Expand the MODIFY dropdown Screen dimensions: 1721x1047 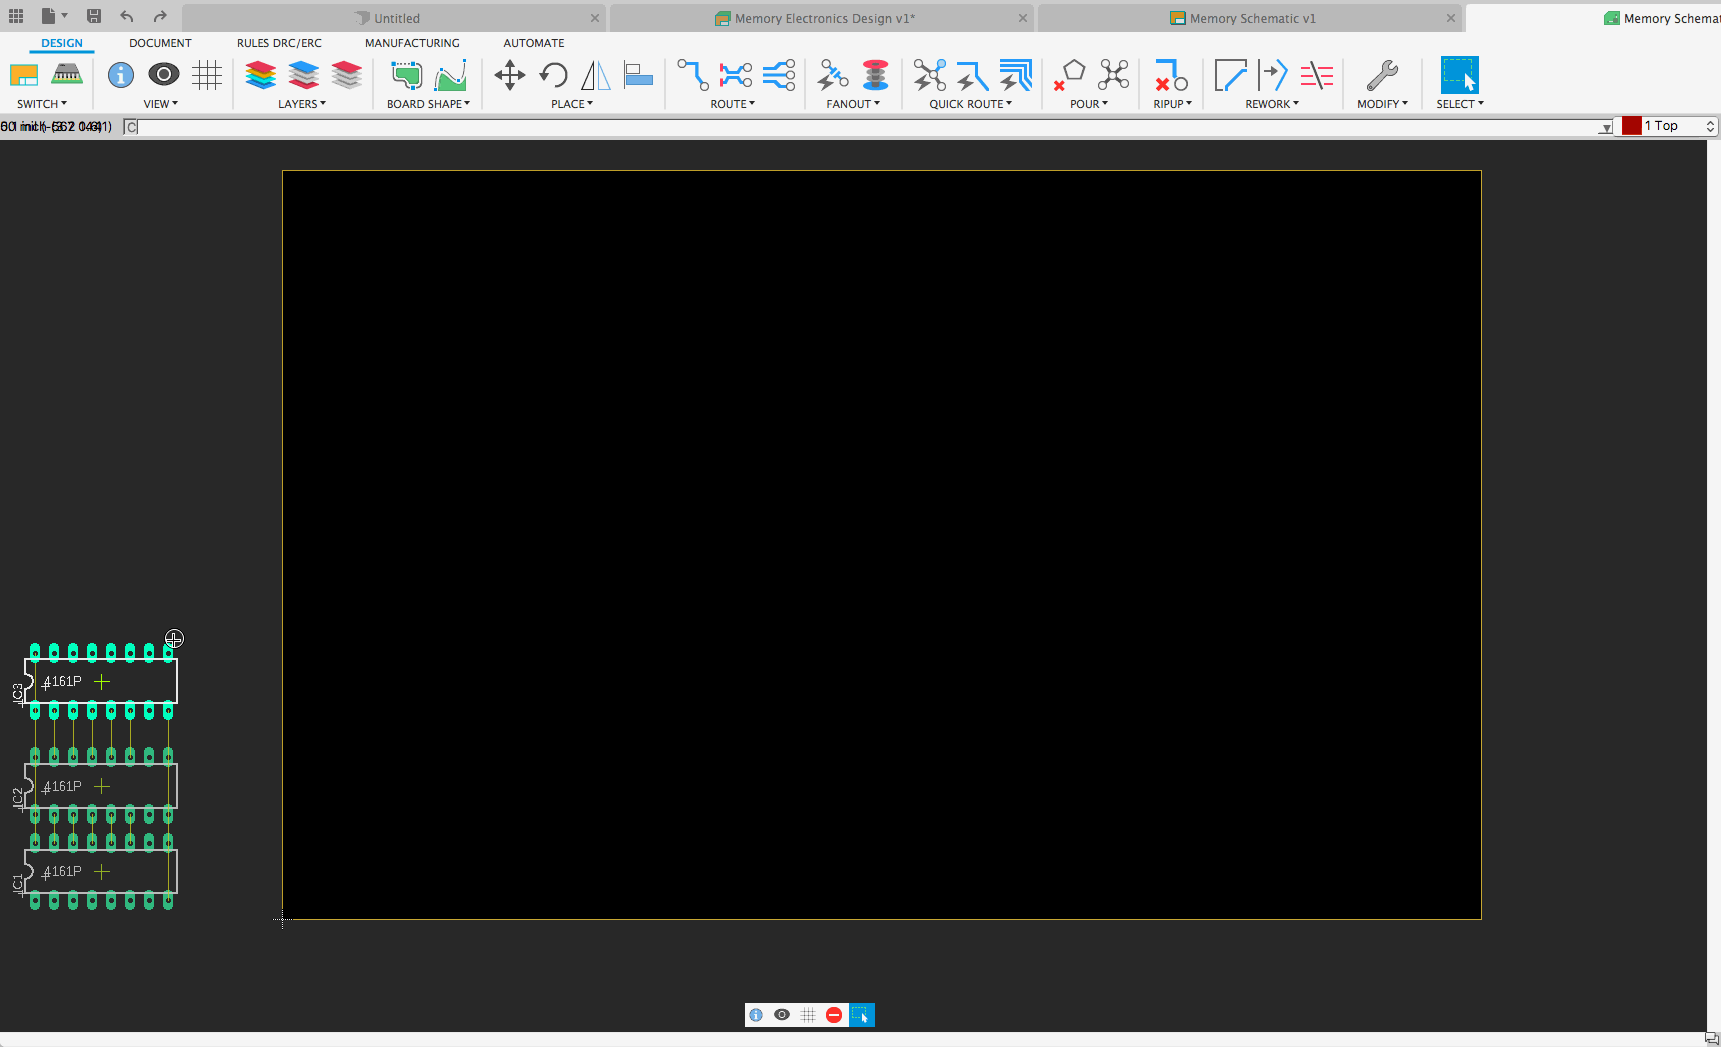[1382, 104]
